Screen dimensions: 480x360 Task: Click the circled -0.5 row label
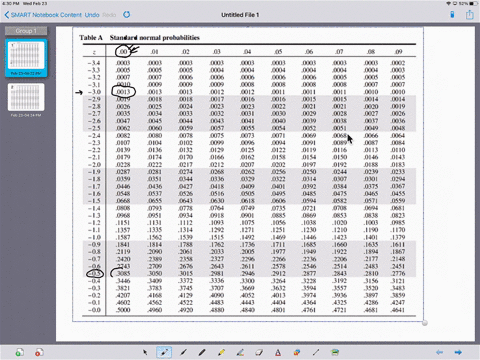(x=95, y=273)
